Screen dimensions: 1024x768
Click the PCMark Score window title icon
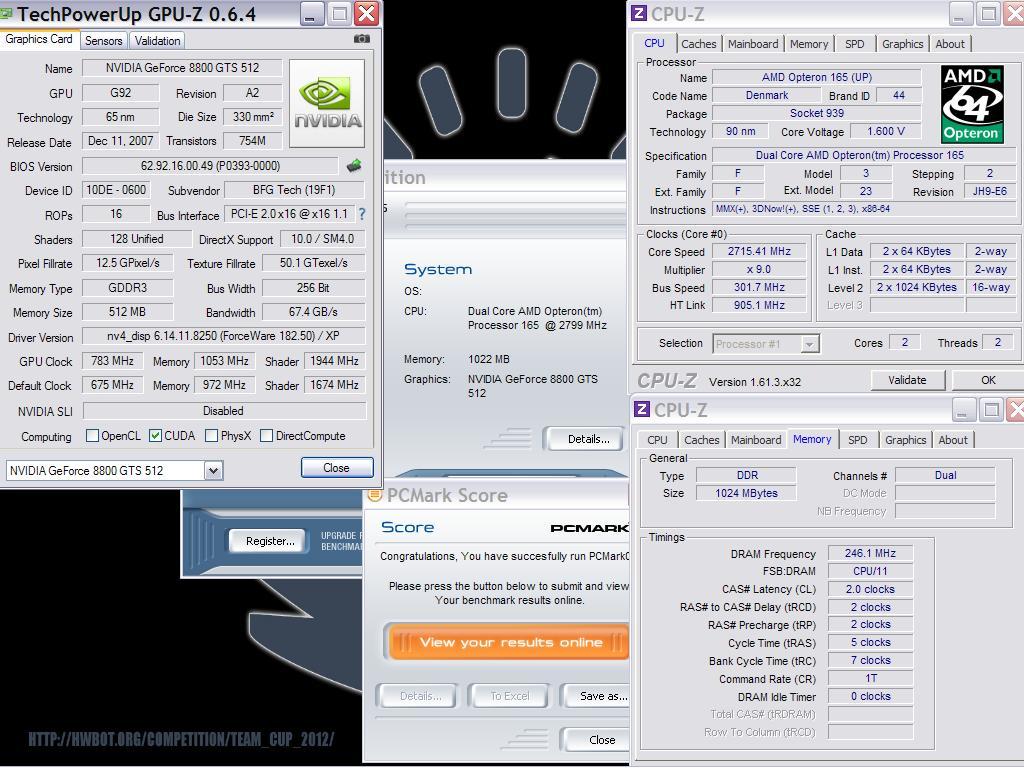click(x=375, y=495)
